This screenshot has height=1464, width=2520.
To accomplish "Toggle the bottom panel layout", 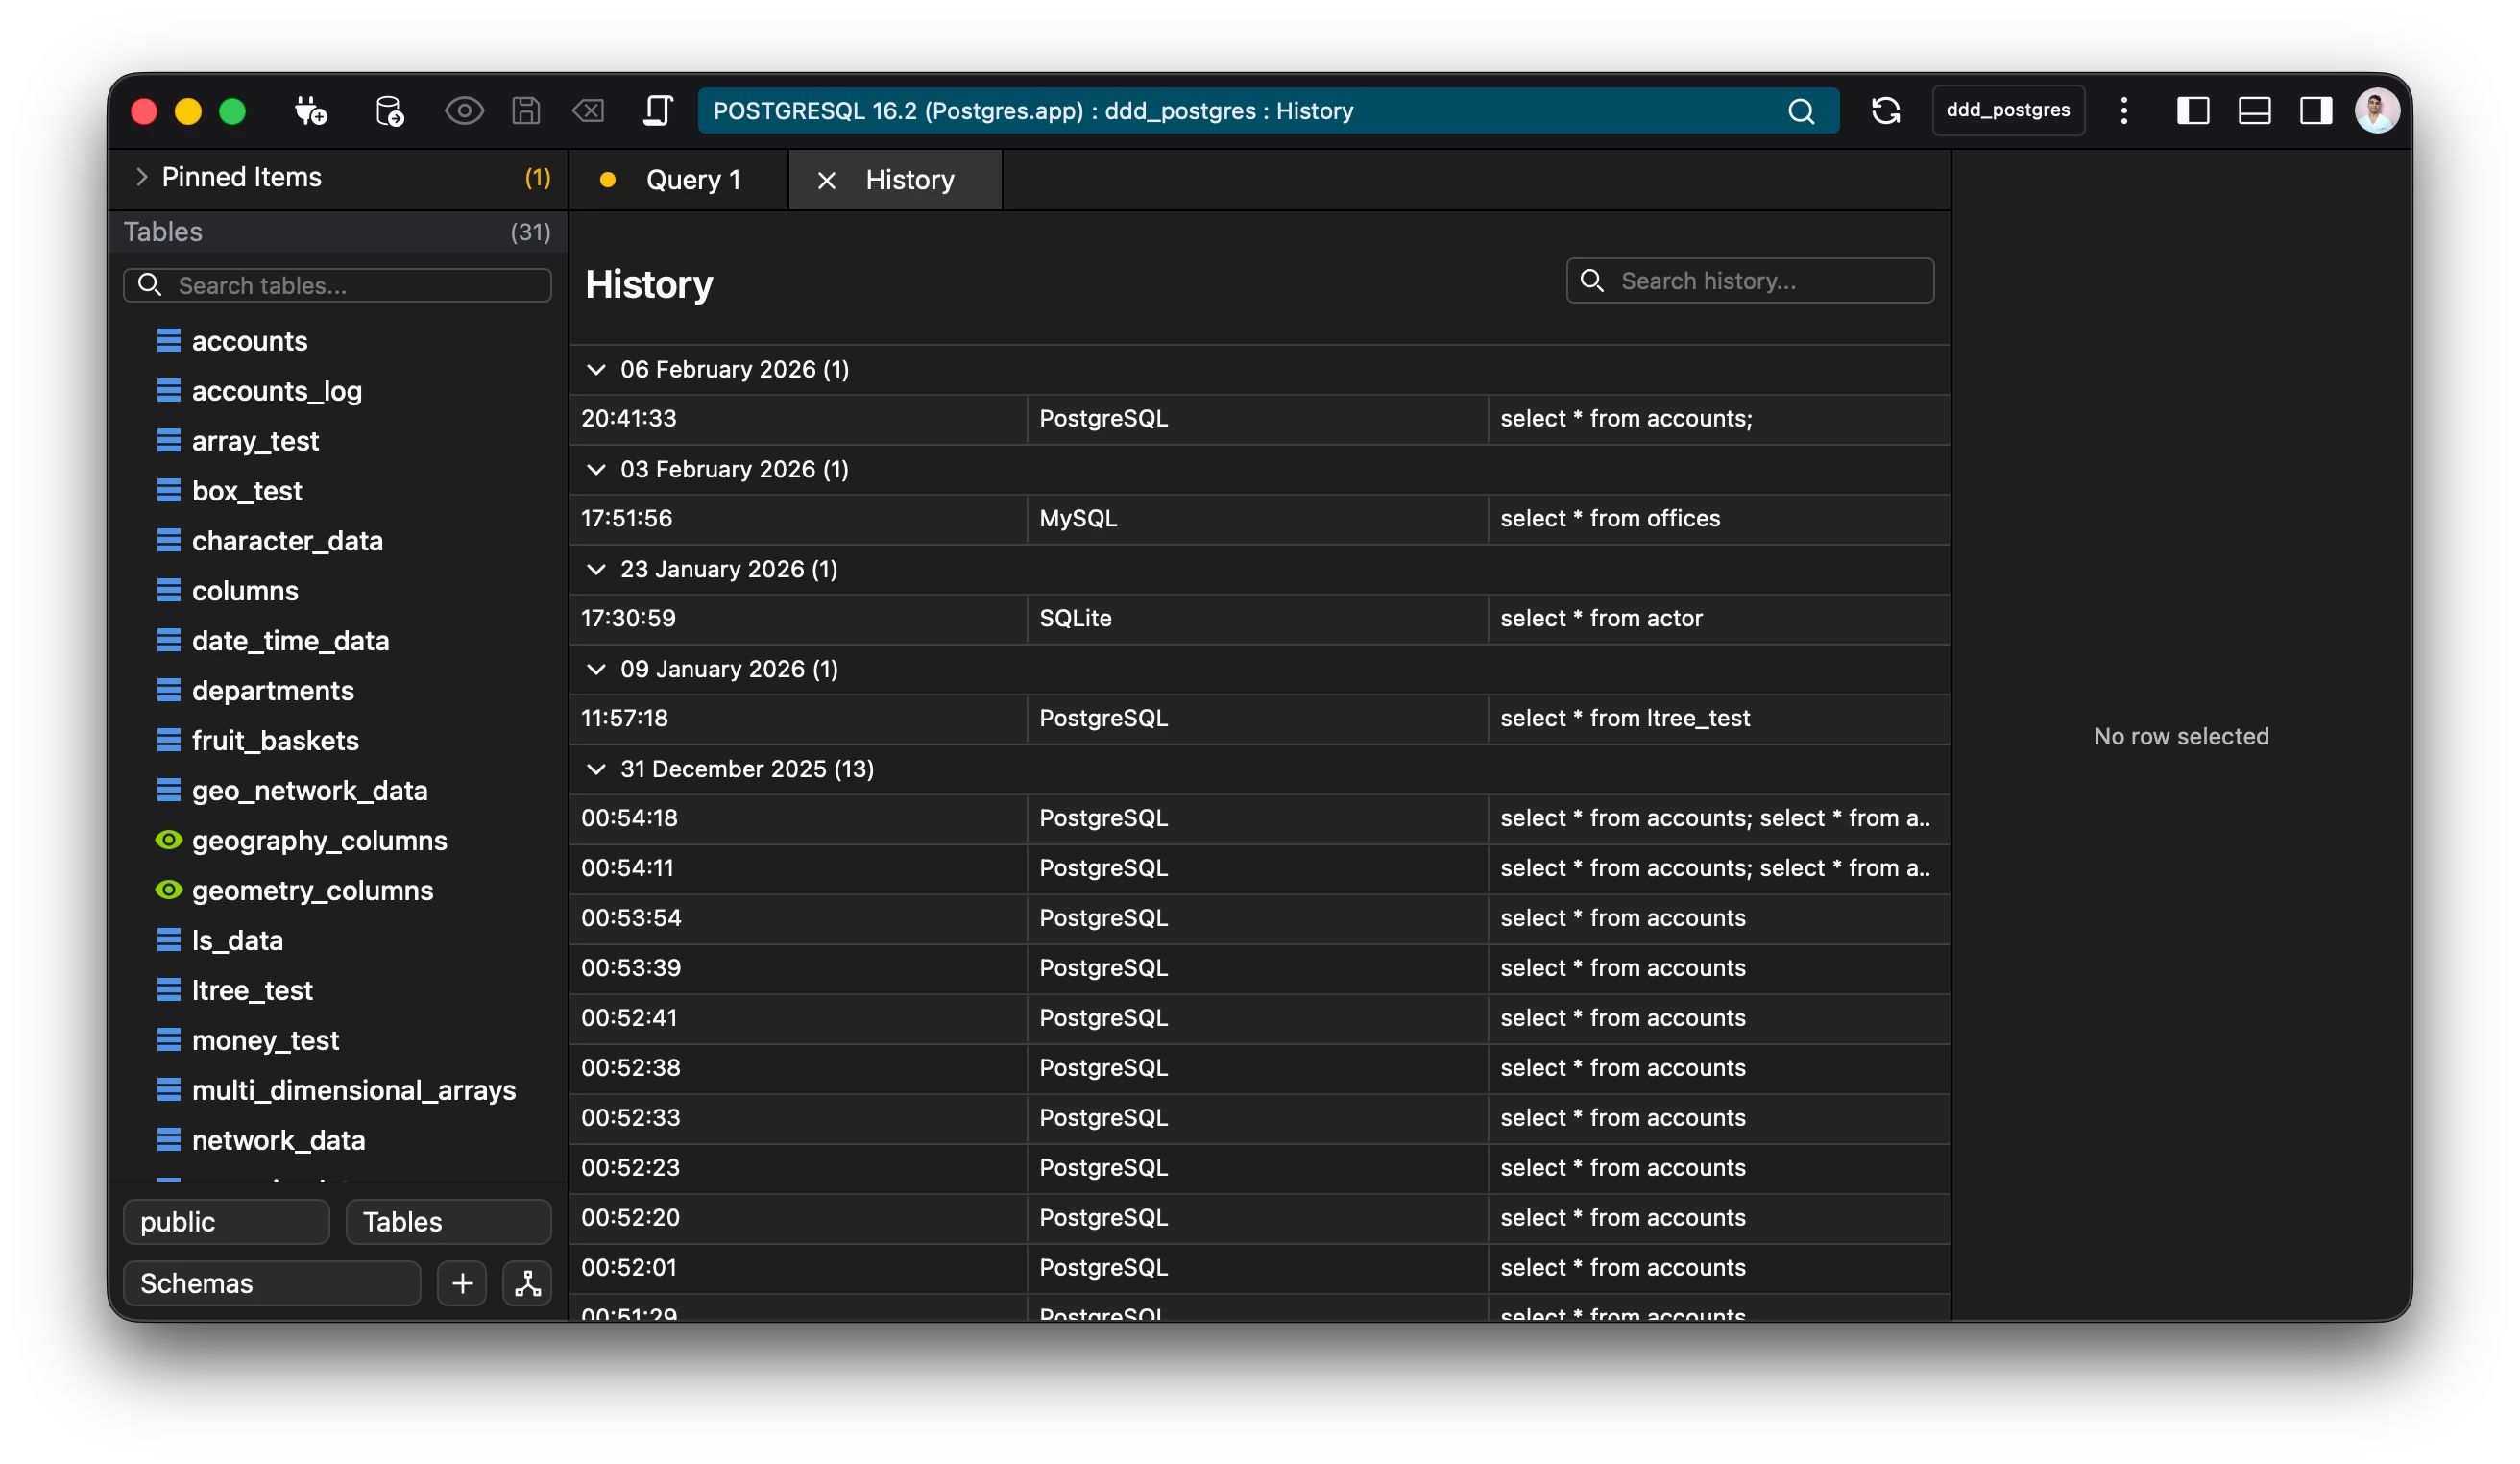I will click(x=2254, y=111).
